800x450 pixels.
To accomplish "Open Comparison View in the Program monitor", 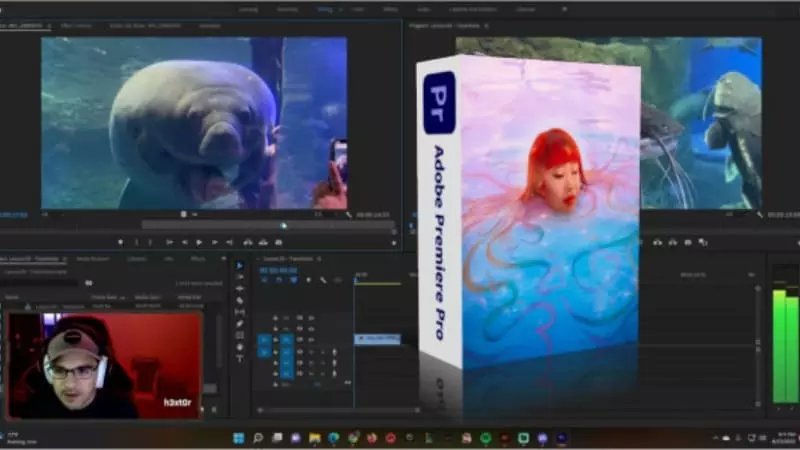I will point(703,243).
